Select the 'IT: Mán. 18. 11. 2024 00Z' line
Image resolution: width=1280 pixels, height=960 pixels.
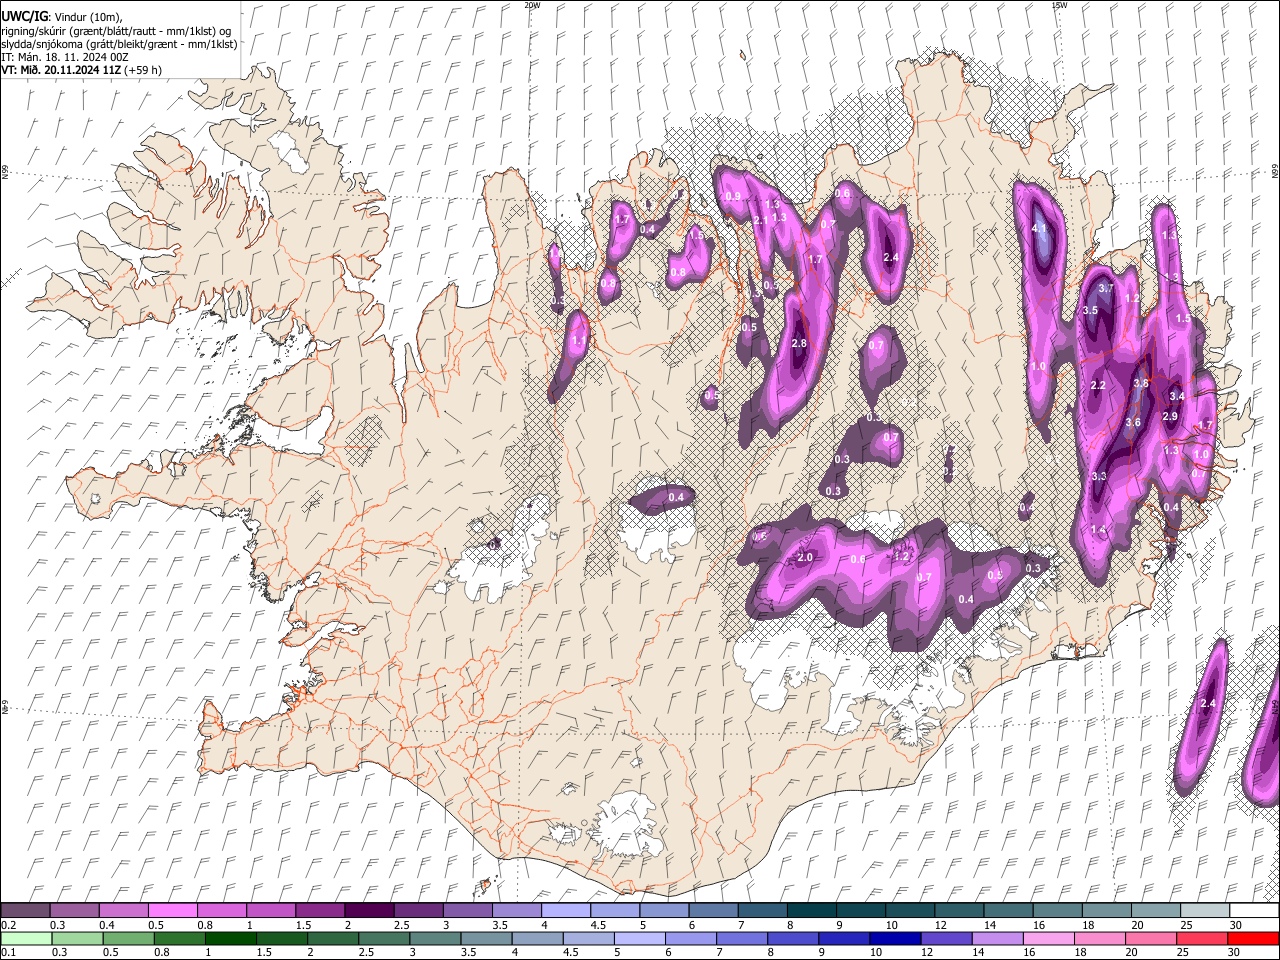click(x=65, y=57)
